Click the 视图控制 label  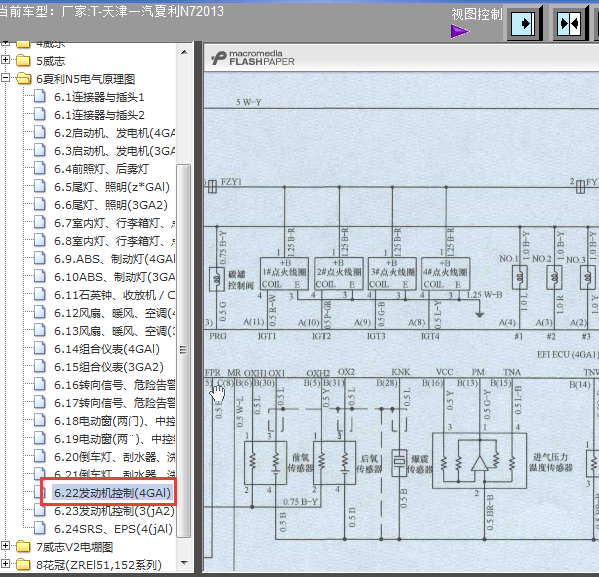point(476,15)
